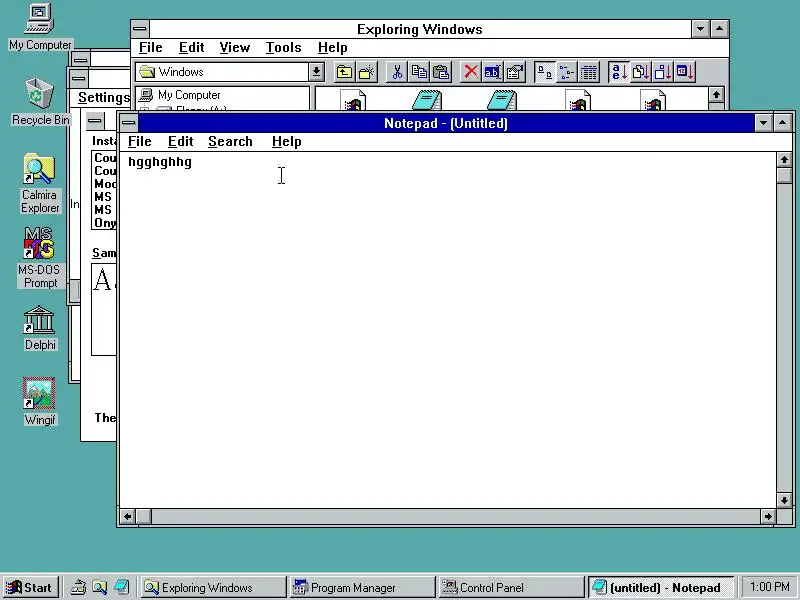Click the Notepad vertical scroll up arrow
This screenshot has height=600, width=800.
(784, 160)
